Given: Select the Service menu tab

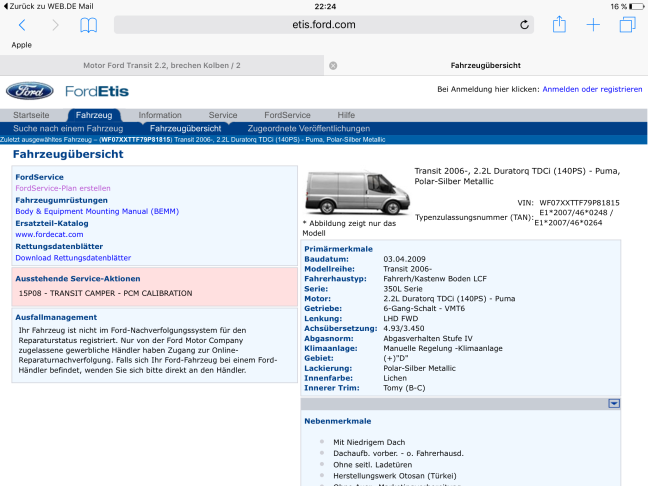Looking at the screenshot, I should coord(222,115).
